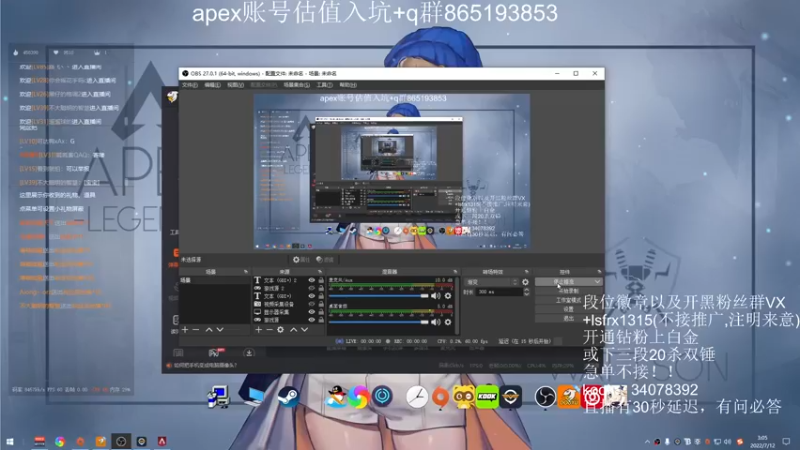Move the selected source up in the list

coord(293,330)
